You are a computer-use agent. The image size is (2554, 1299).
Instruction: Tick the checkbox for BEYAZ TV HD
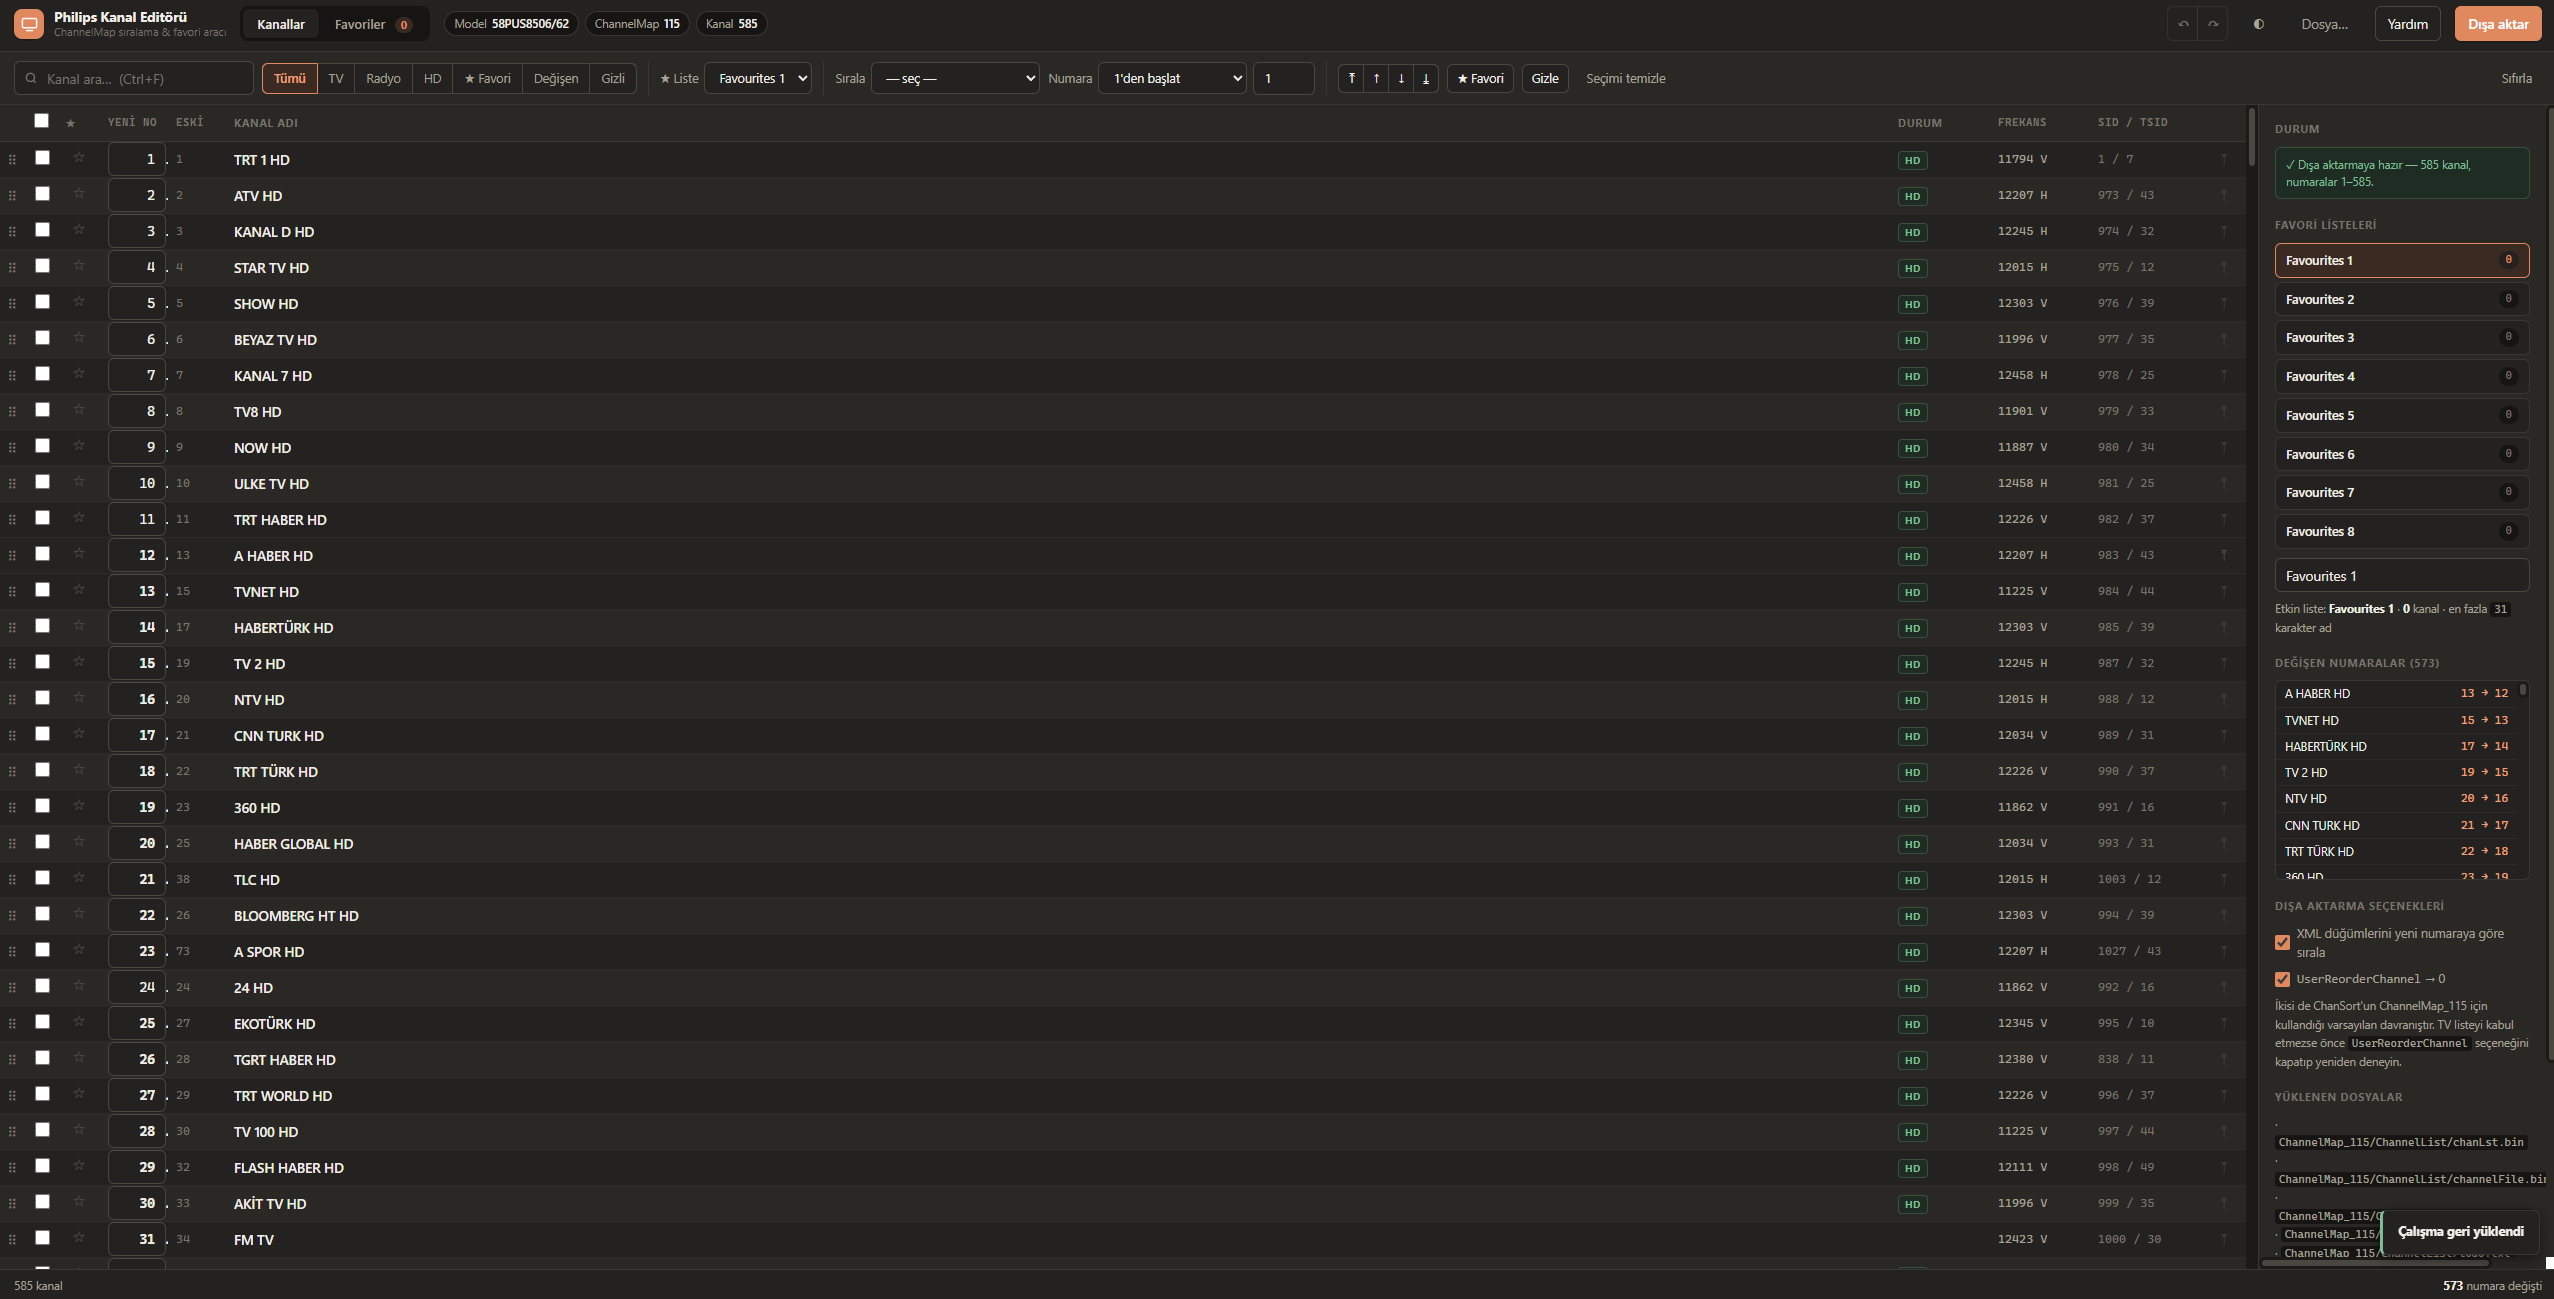tap(42, 338)
